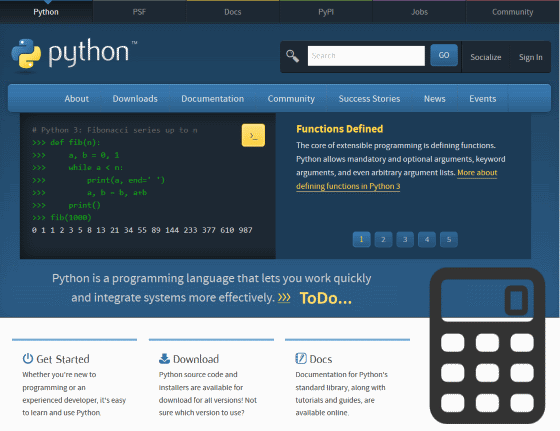Open the About navigation menu
560x431 pixels.
point(76,99)
